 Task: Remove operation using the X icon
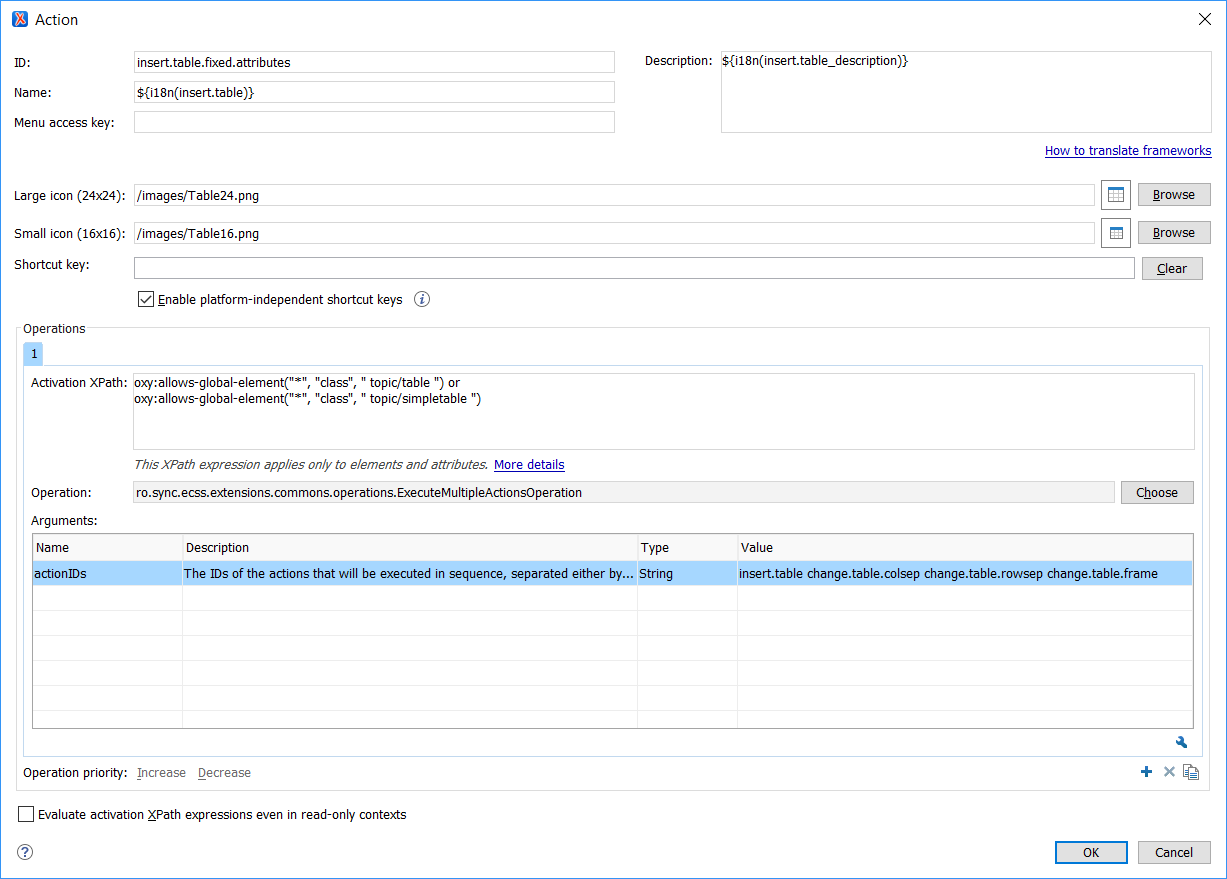(x=1168, y=772)
